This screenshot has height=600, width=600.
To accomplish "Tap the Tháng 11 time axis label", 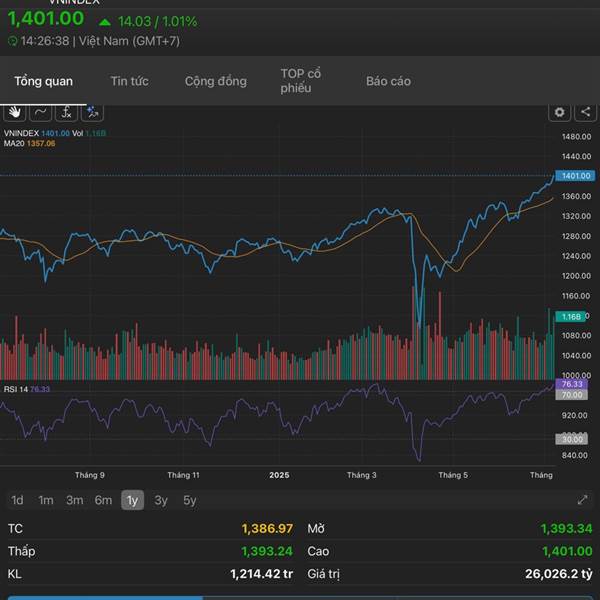I will point(183,475).
